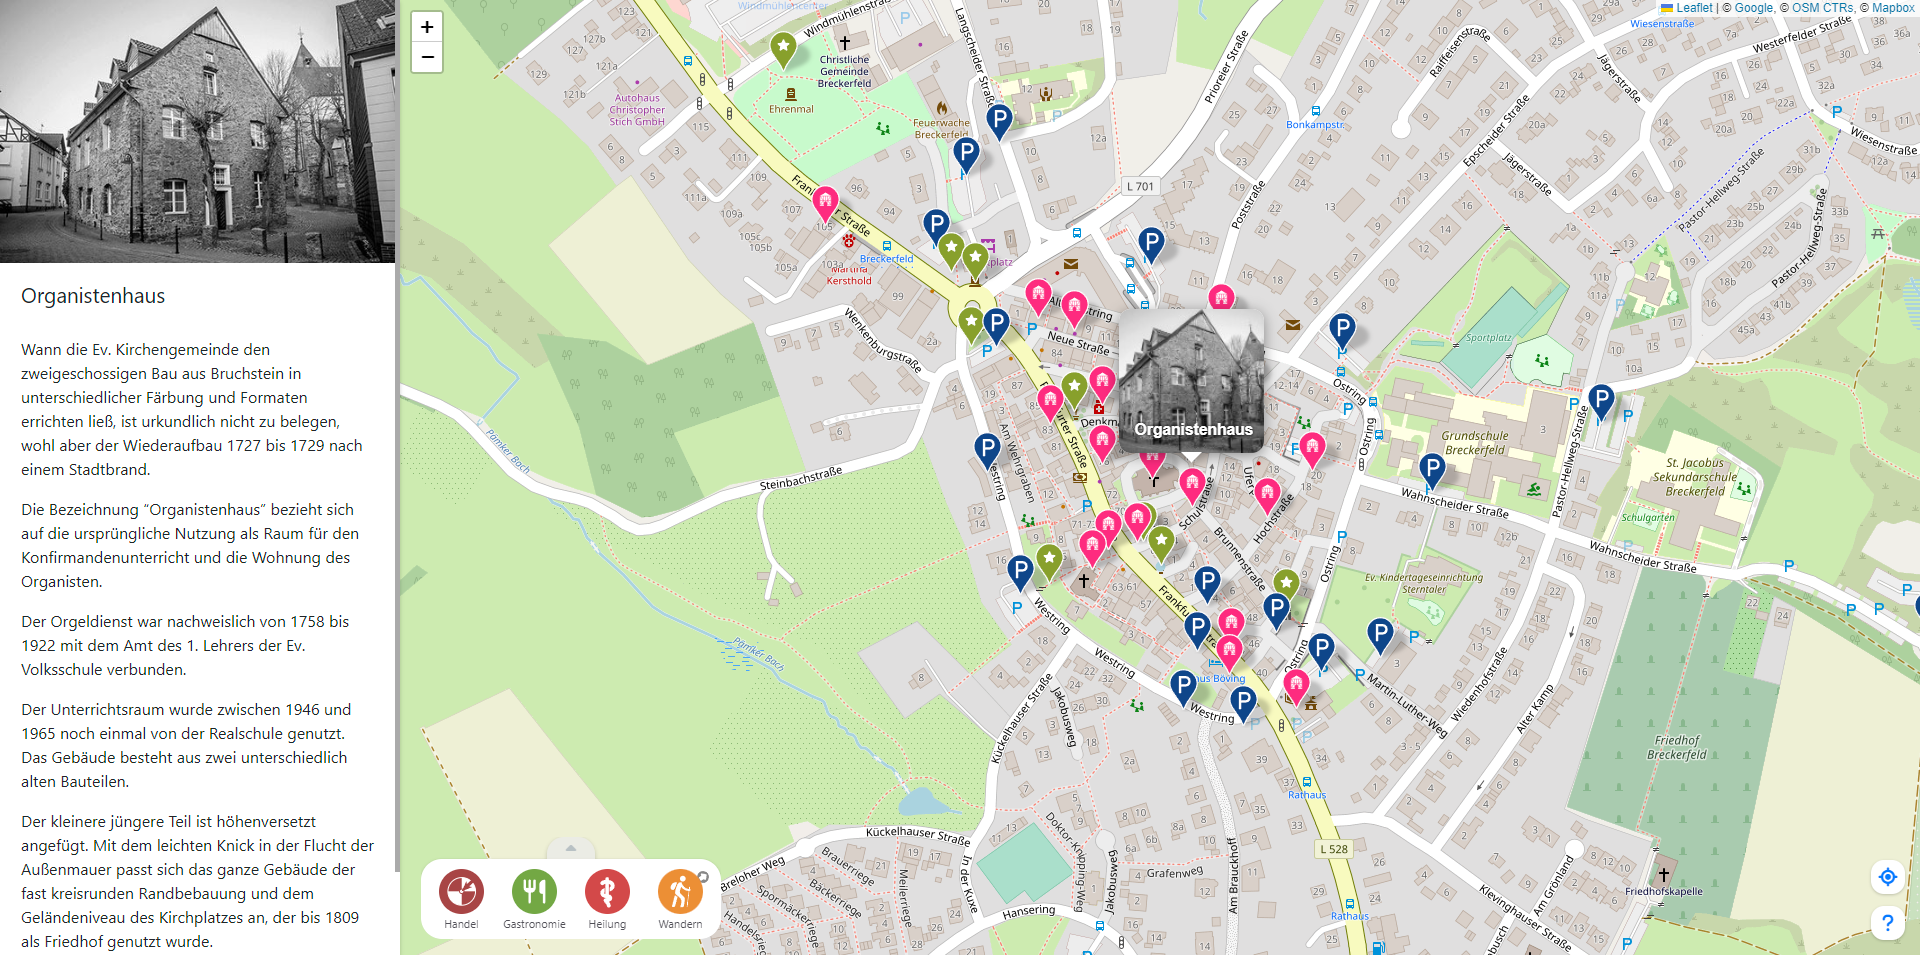Click the sidebar scrollbar

tap(397, 500)
